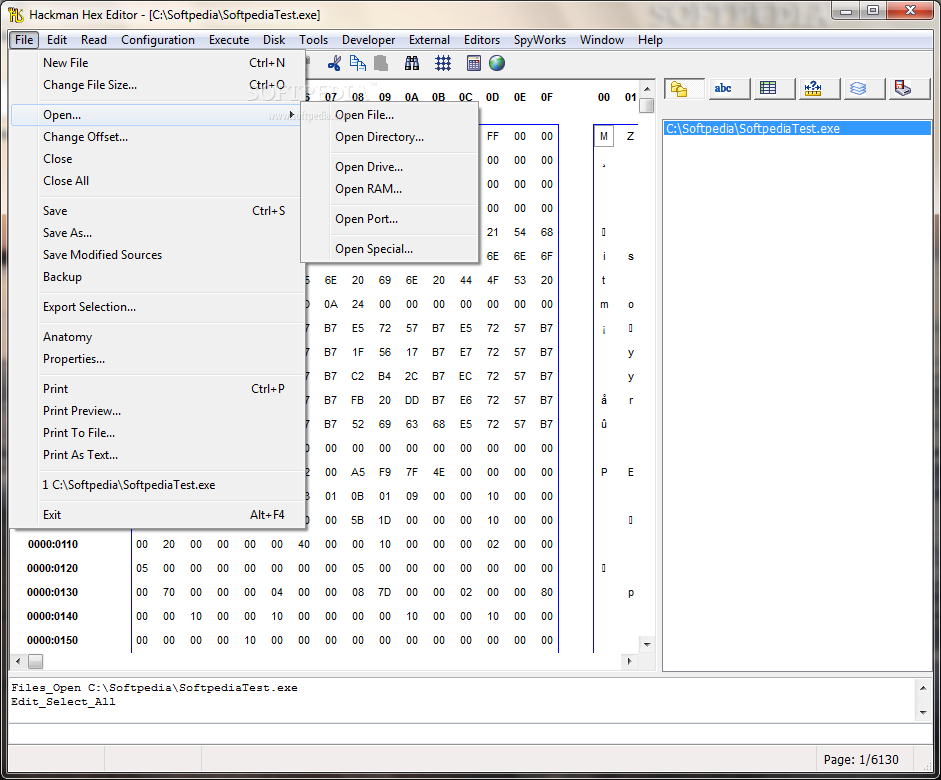Click hex editor vertical scrollbar down arrow
Image resolution: width=941 pixels, height=780 pixels.
pos(647,644)
